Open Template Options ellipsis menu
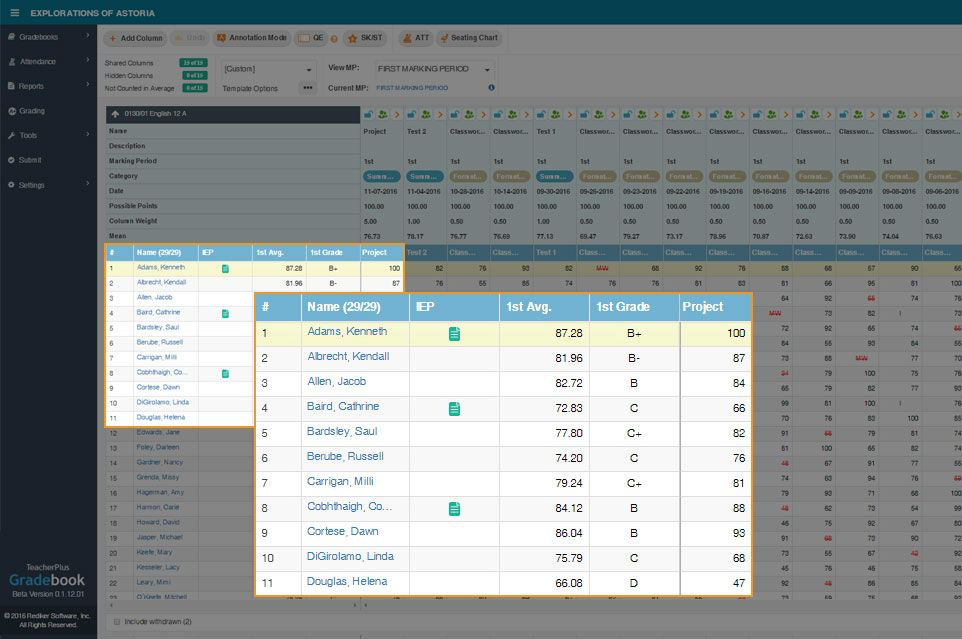 (308, 88)
